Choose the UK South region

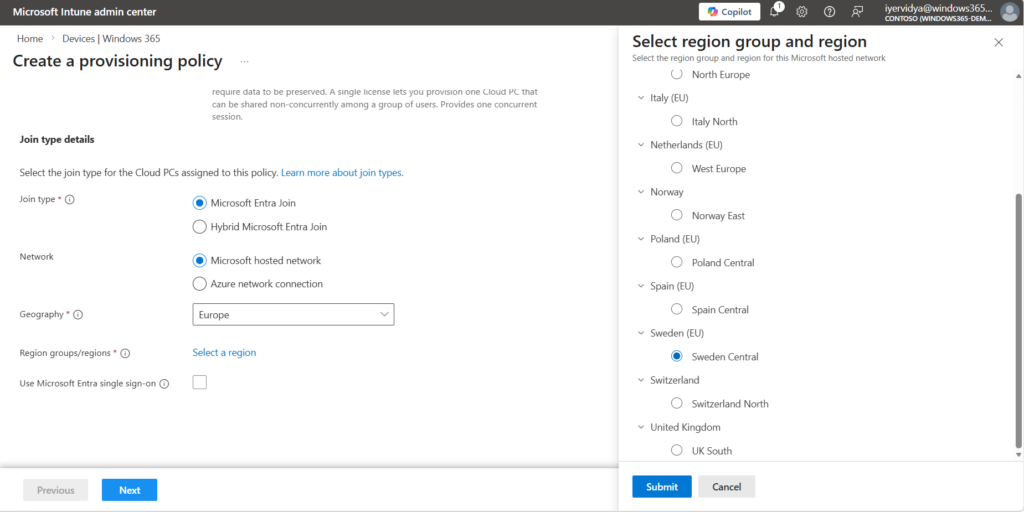pyautogui.click(x=677, y=451)
